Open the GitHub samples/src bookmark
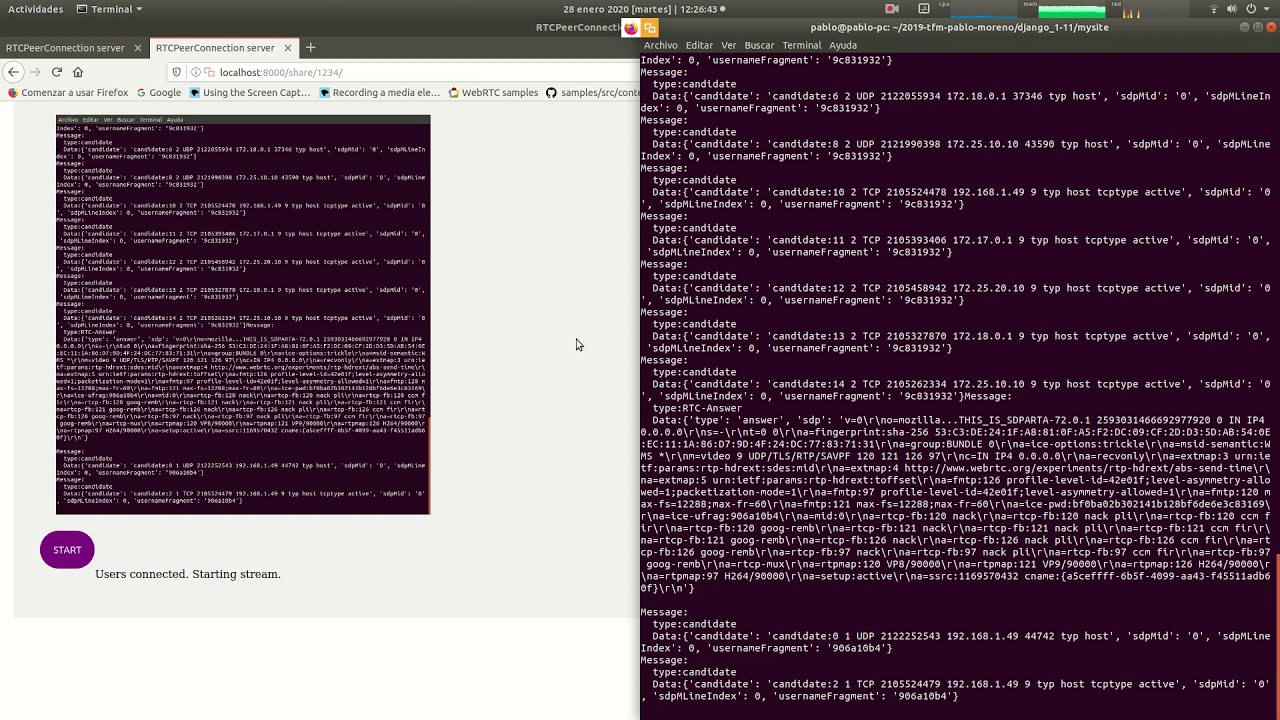Screen dimensions: 1280x720 [x=592, y=92]
